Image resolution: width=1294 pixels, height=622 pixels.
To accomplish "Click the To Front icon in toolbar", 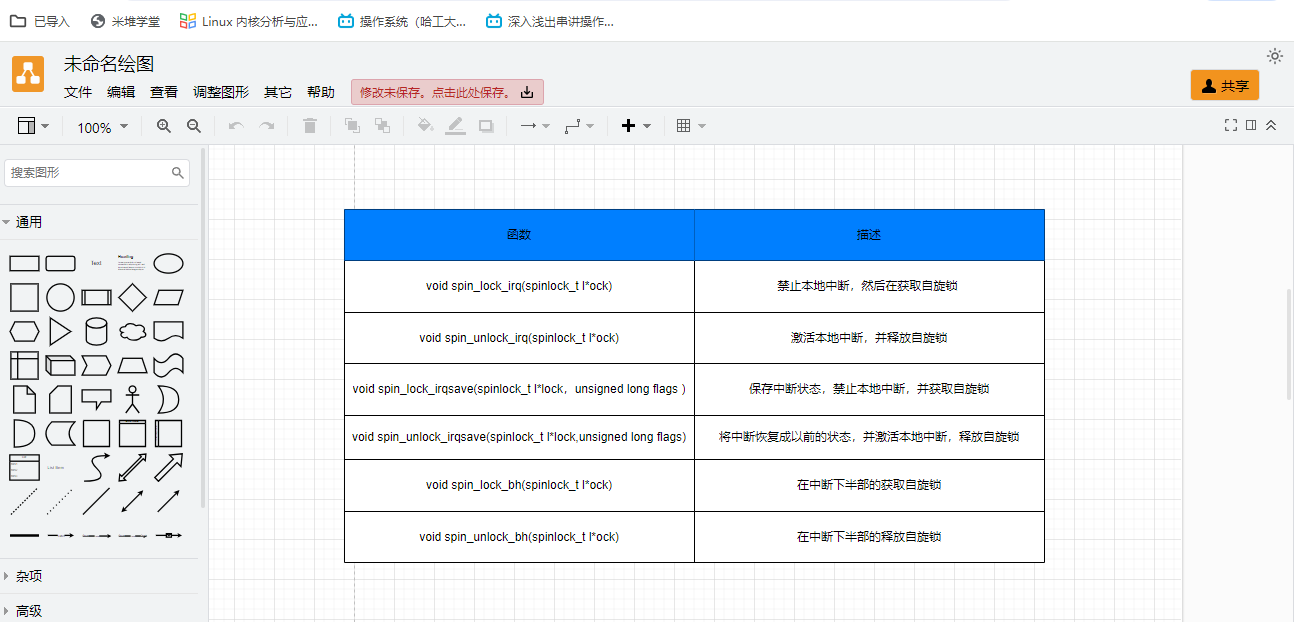I will click(x=351, y=126).
